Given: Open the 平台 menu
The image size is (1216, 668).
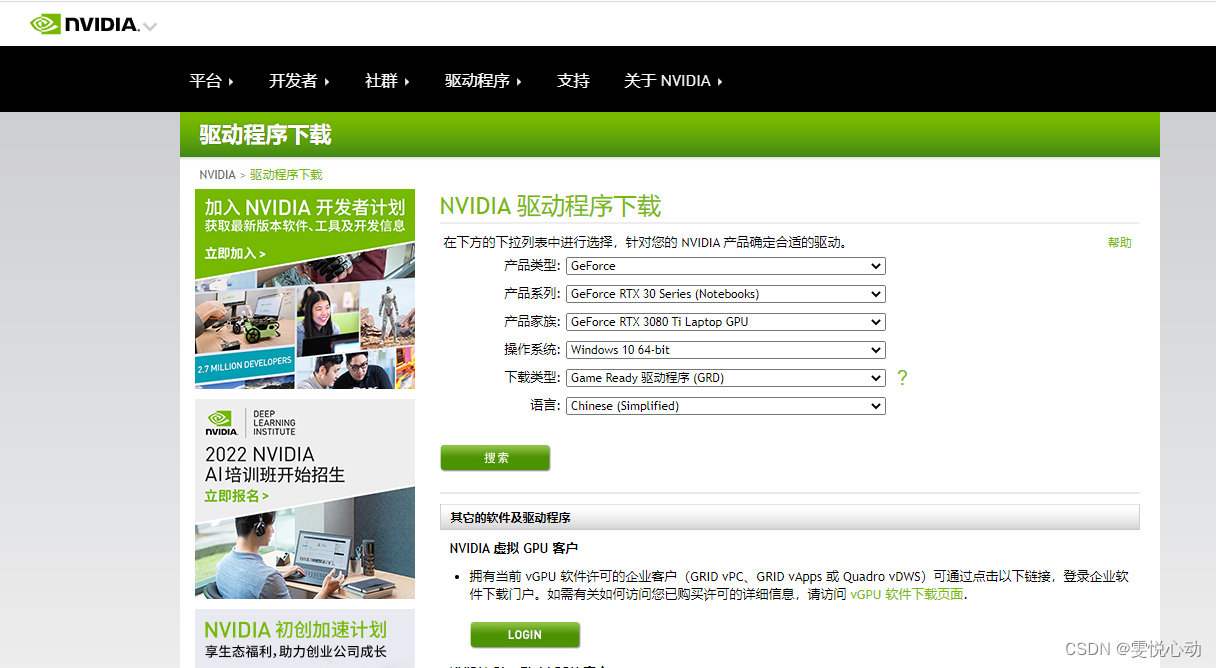Looking at the screenshot, I should [211, 81].
